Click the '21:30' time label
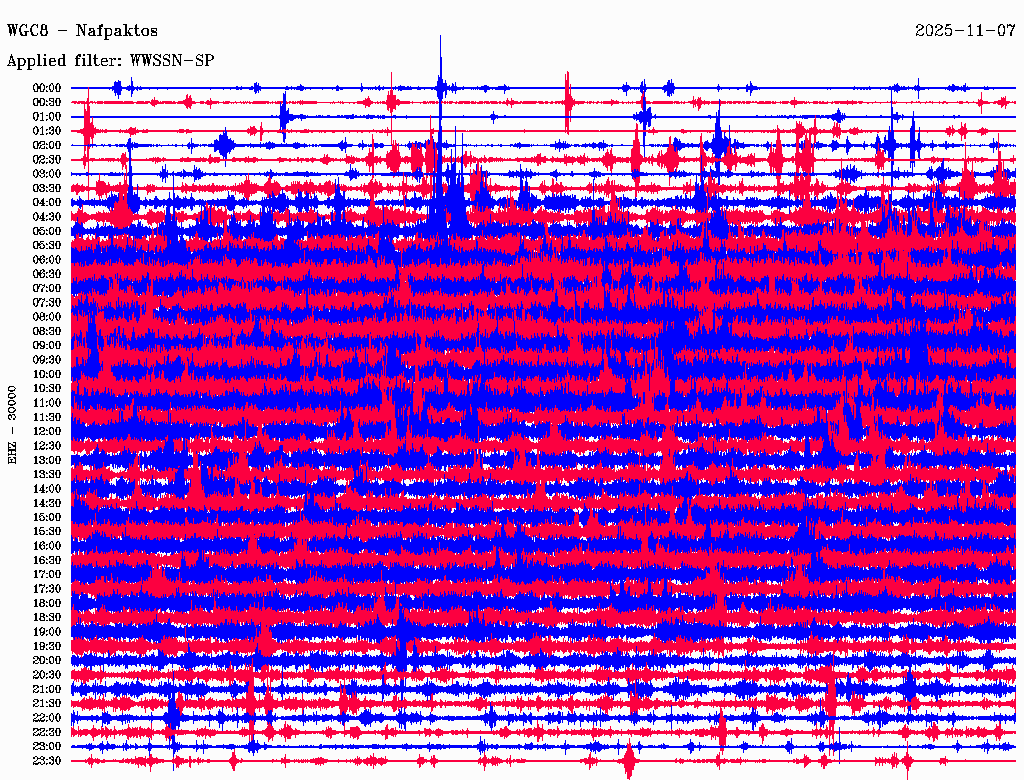Viewport: 1024px width, 780px height. click(x=47, y=704)
